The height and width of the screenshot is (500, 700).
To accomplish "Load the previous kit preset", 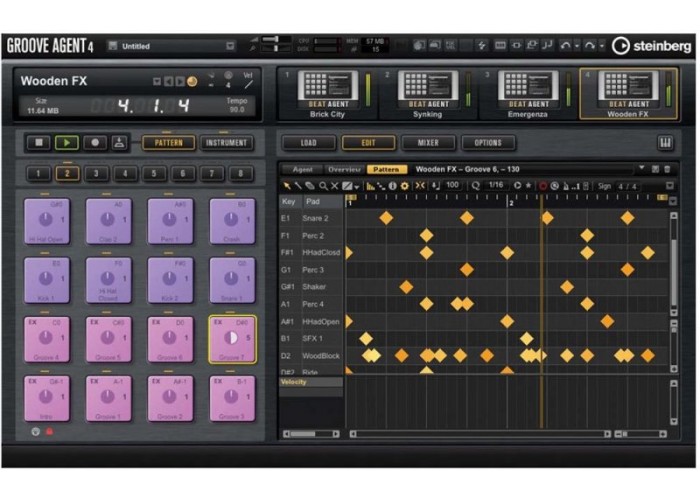I will click(x=168, y=82).
